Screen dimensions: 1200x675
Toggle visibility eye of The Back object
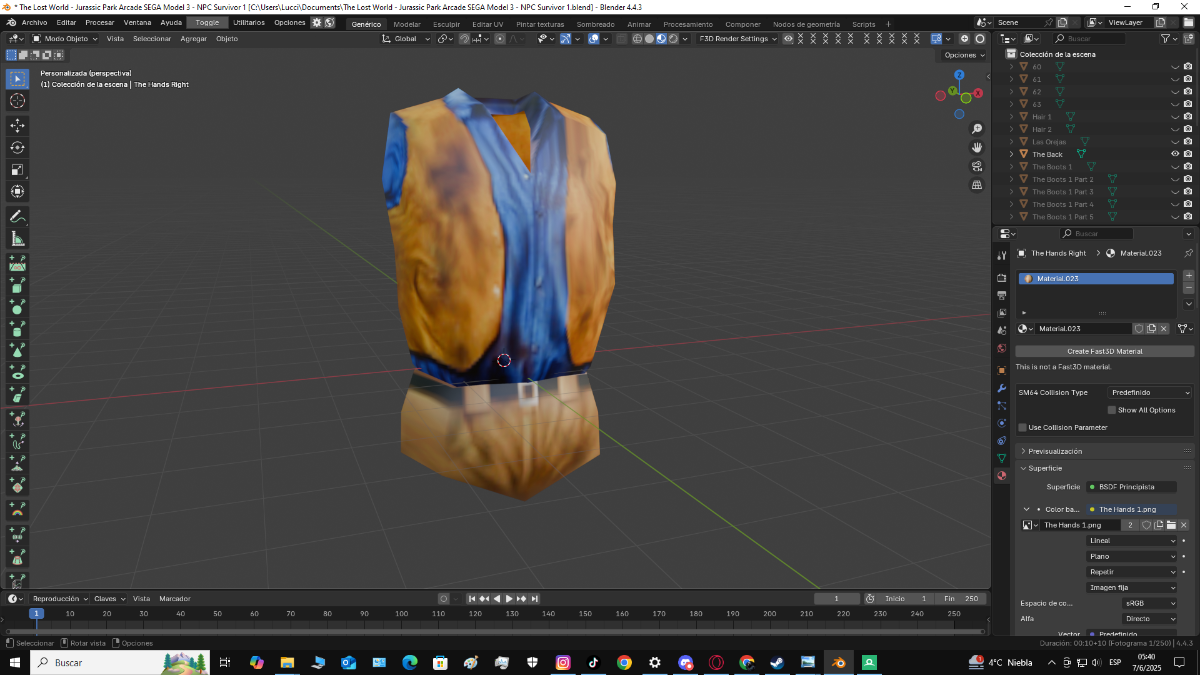1175,154
